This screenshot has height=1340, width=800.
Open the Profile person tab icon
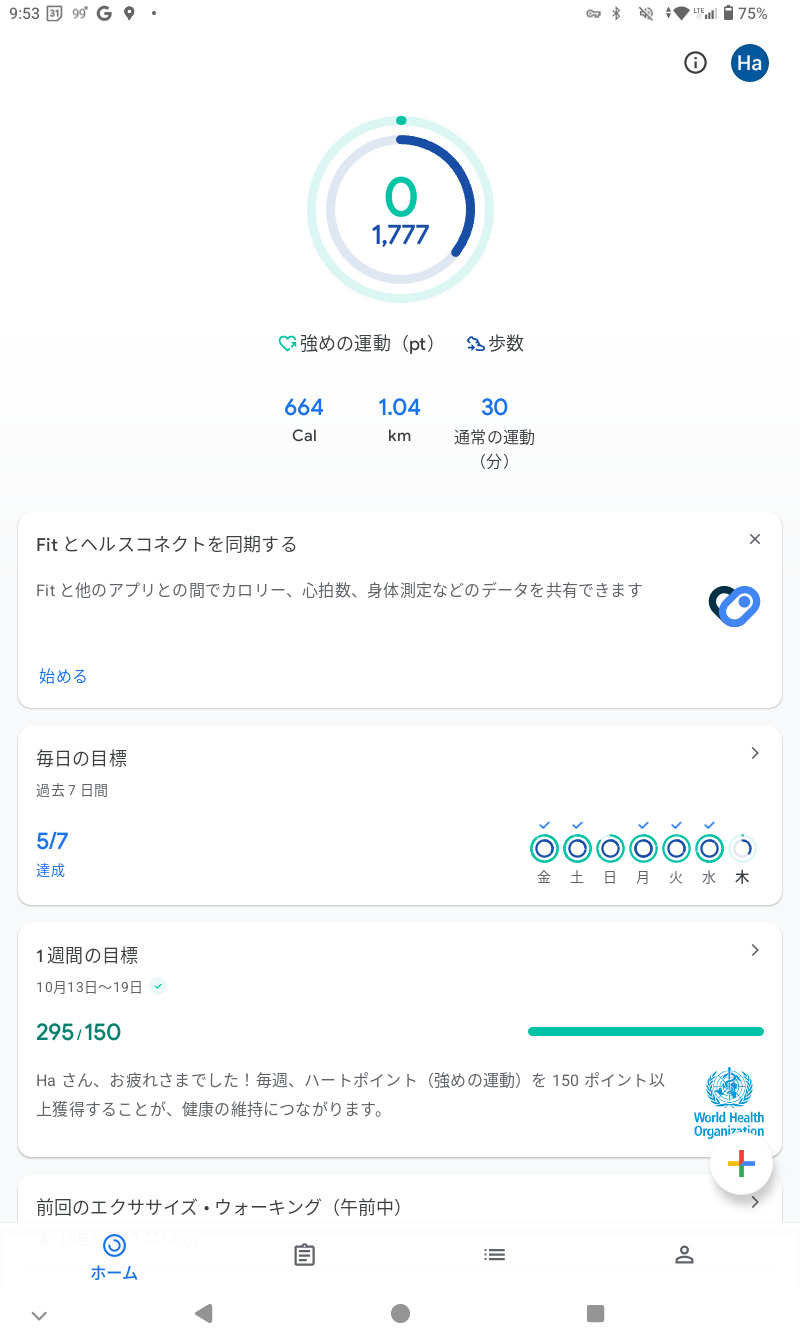point(684,1255)
